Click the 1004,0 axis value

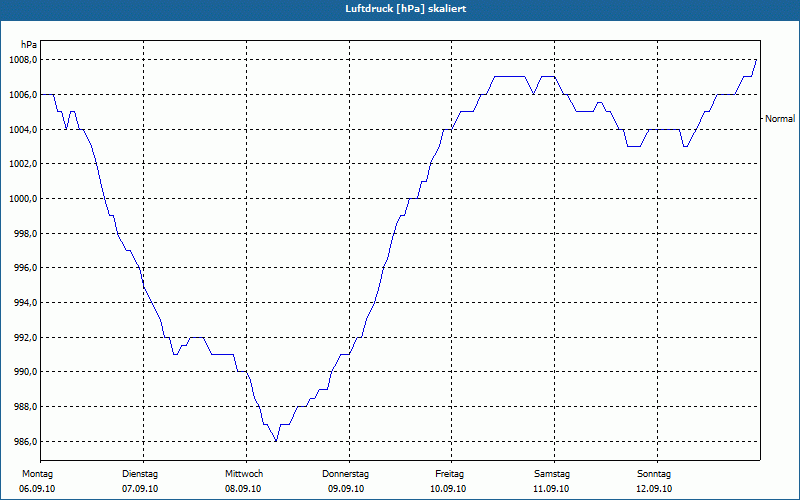point(23,130)
